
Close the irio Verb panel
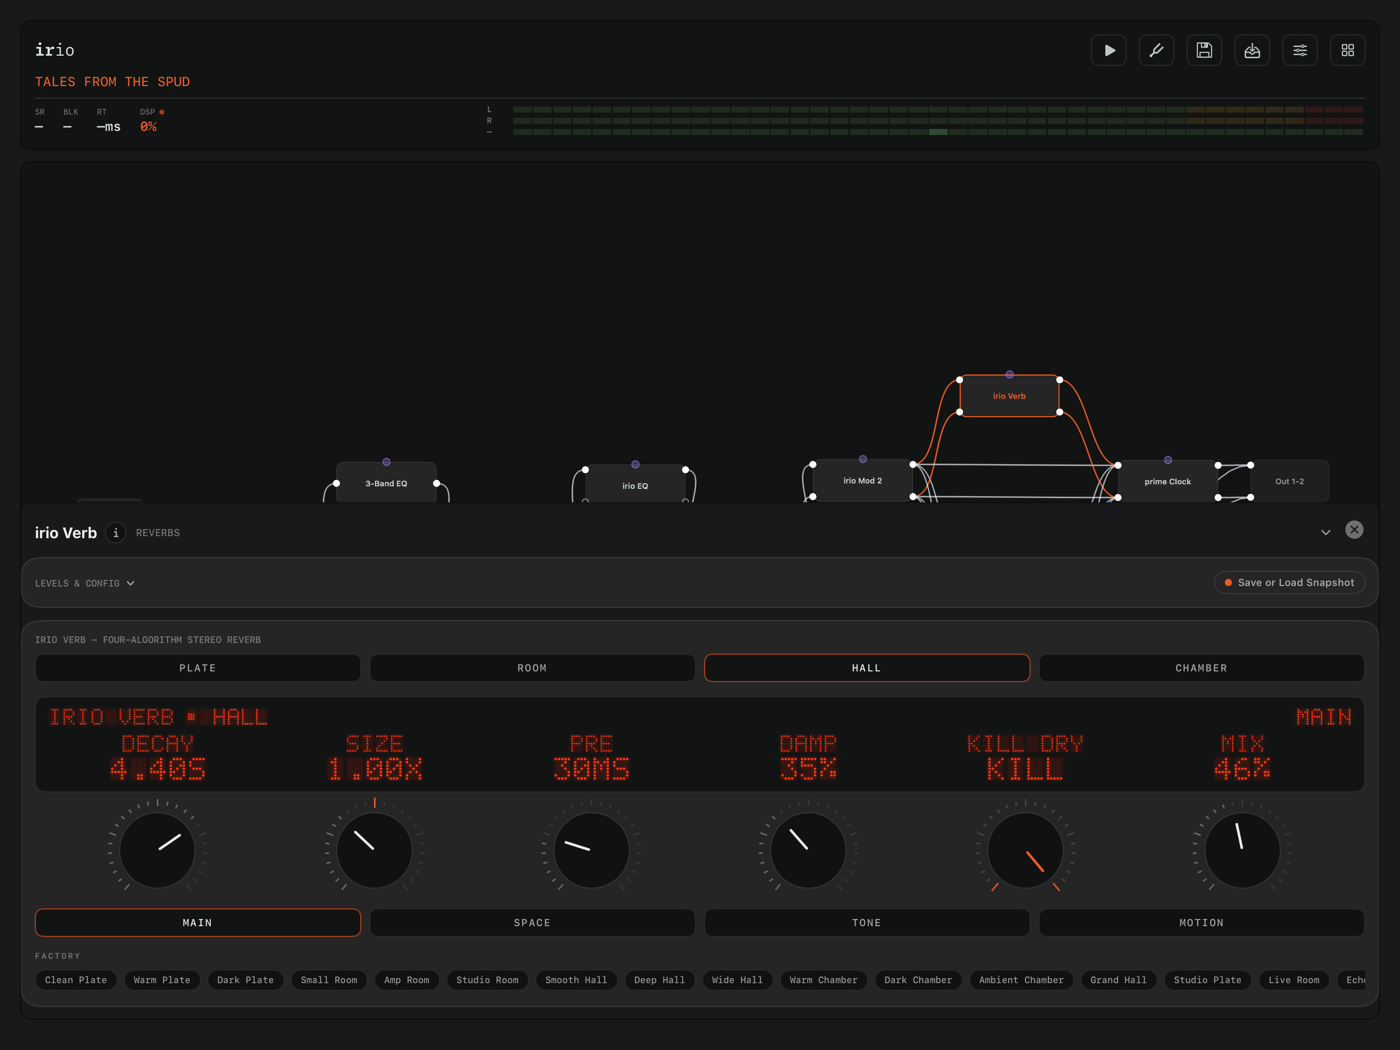pos(1354,530)
